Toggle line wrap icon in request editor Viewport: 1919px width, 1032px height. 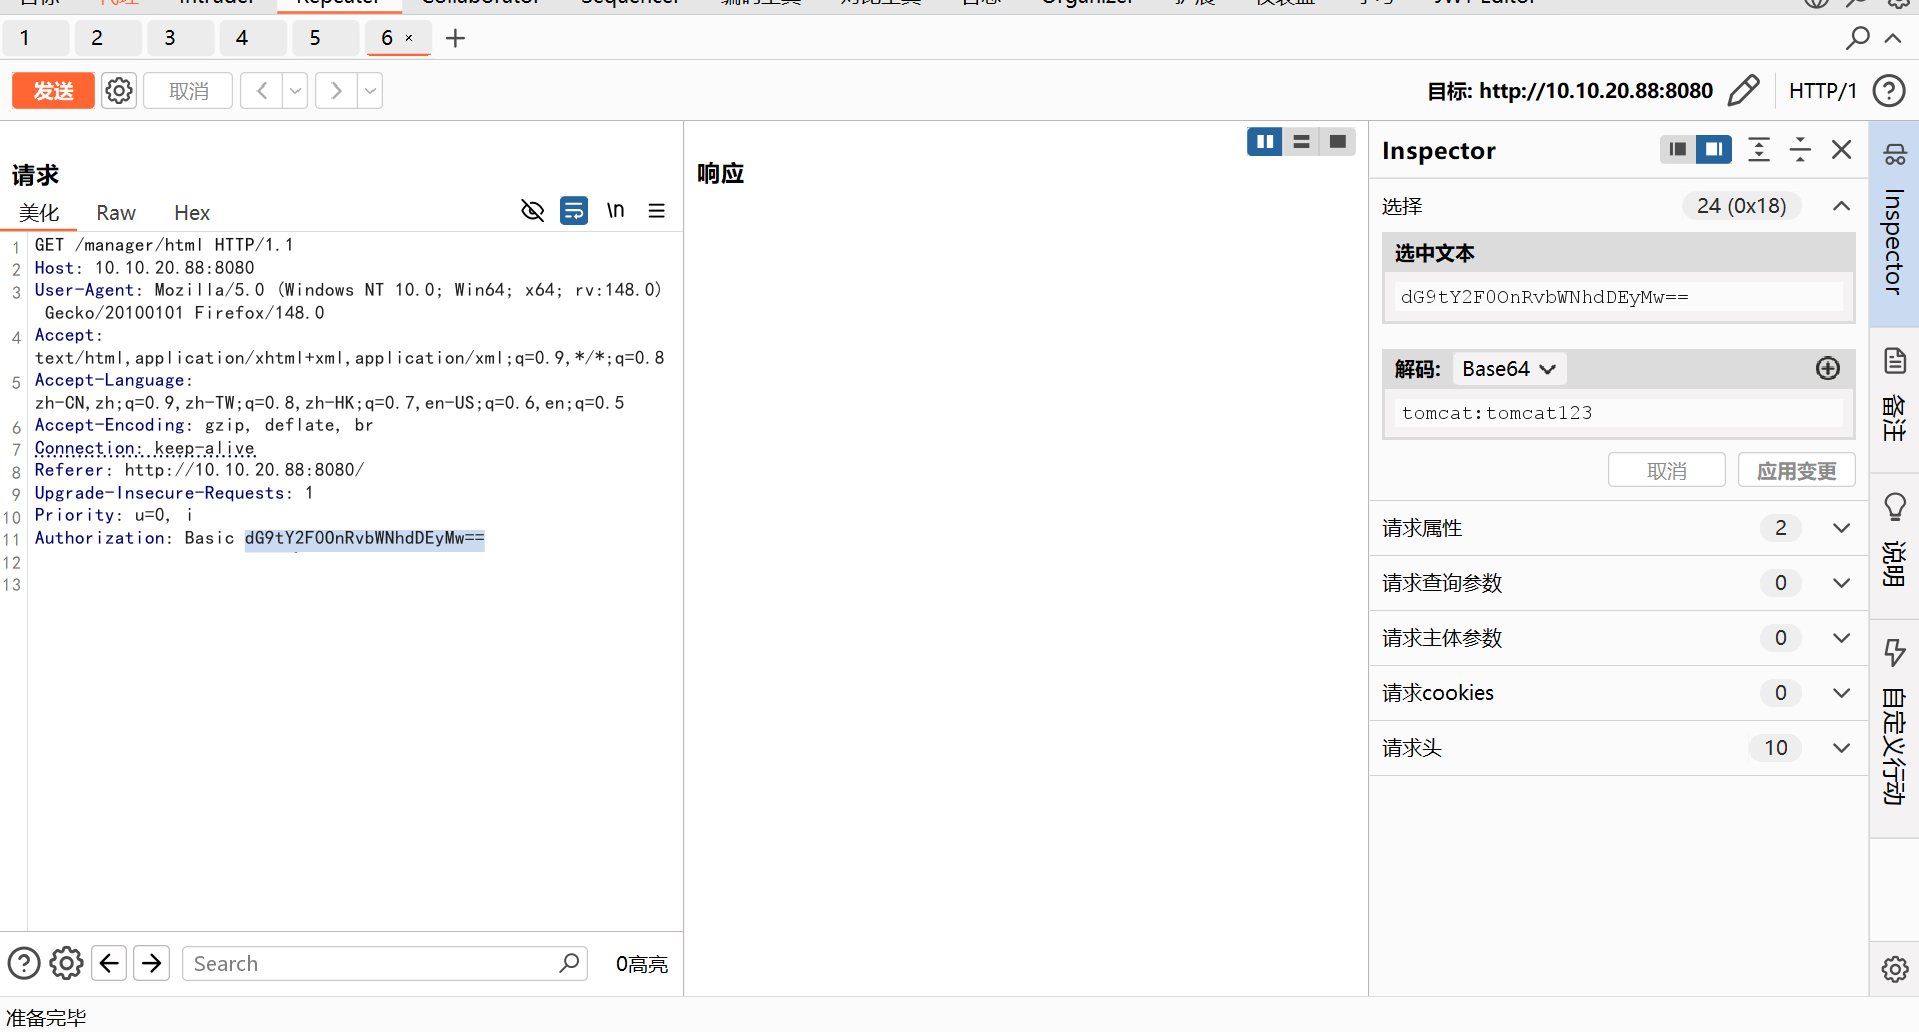click(574, 211)
